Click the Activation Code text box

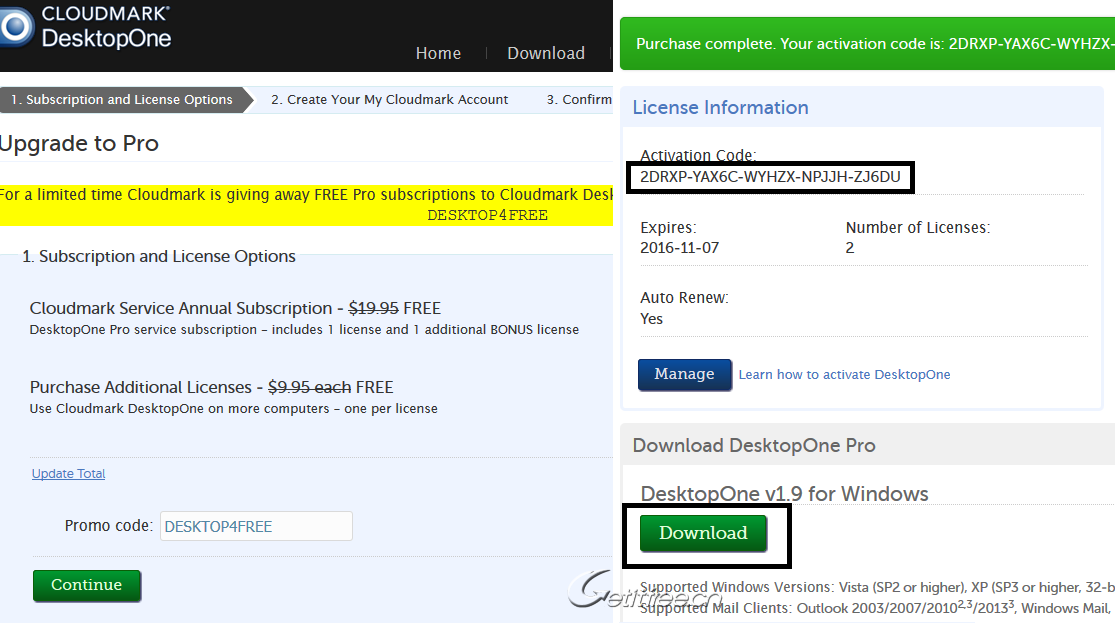coord(770,178)
